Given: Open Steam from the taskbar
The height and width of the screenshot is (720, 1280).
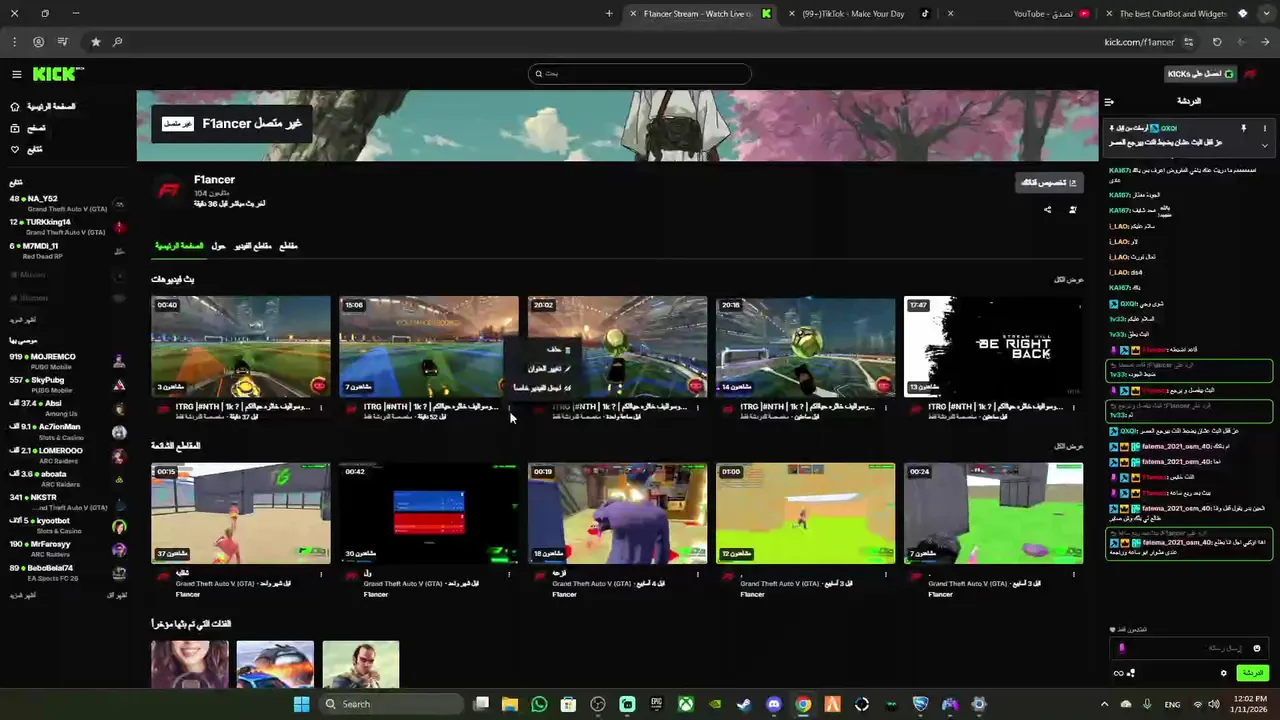Looking at the screenshot, I should (x=744, y=704).
